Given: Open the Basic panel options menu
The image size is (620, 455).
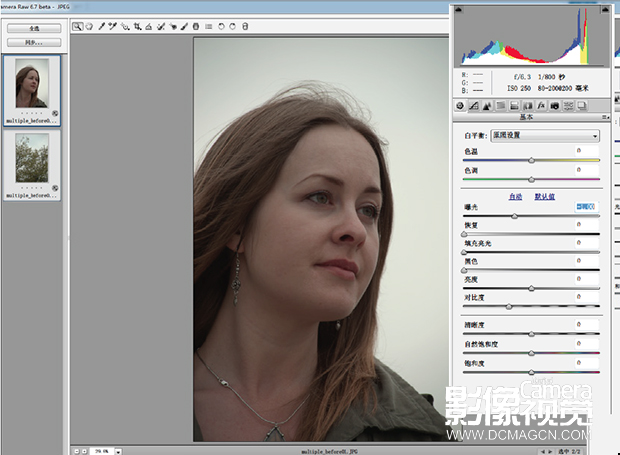Looking at the screenshot, I should (x=605, y=117).
